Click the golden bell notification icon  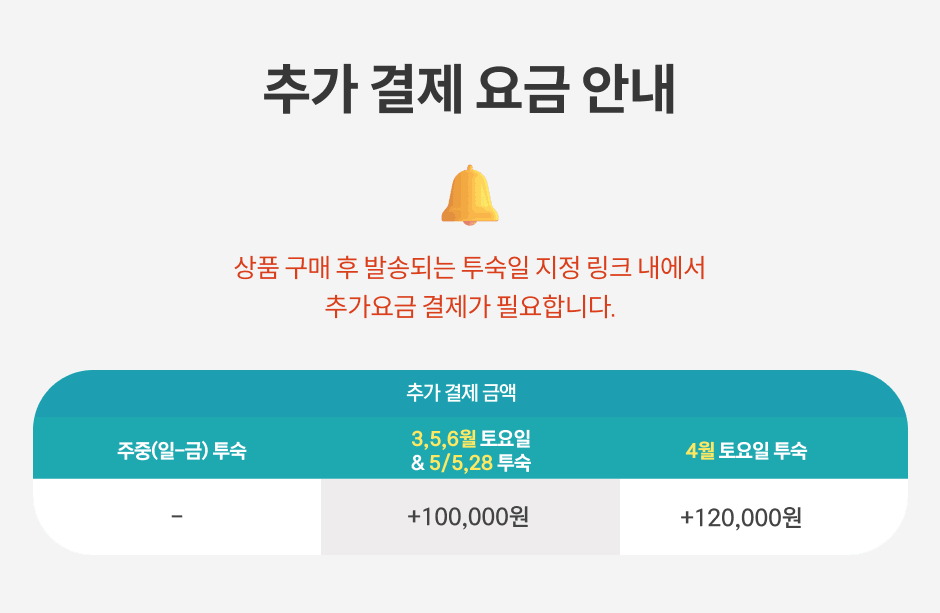(470, 195)
